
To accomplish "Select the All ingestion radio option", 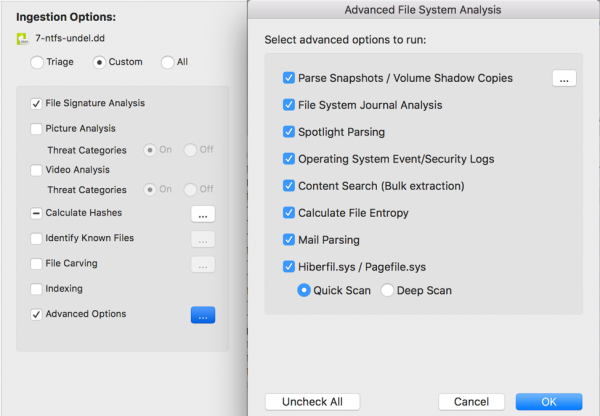I will pyautogui.click(x=167, y=62).
